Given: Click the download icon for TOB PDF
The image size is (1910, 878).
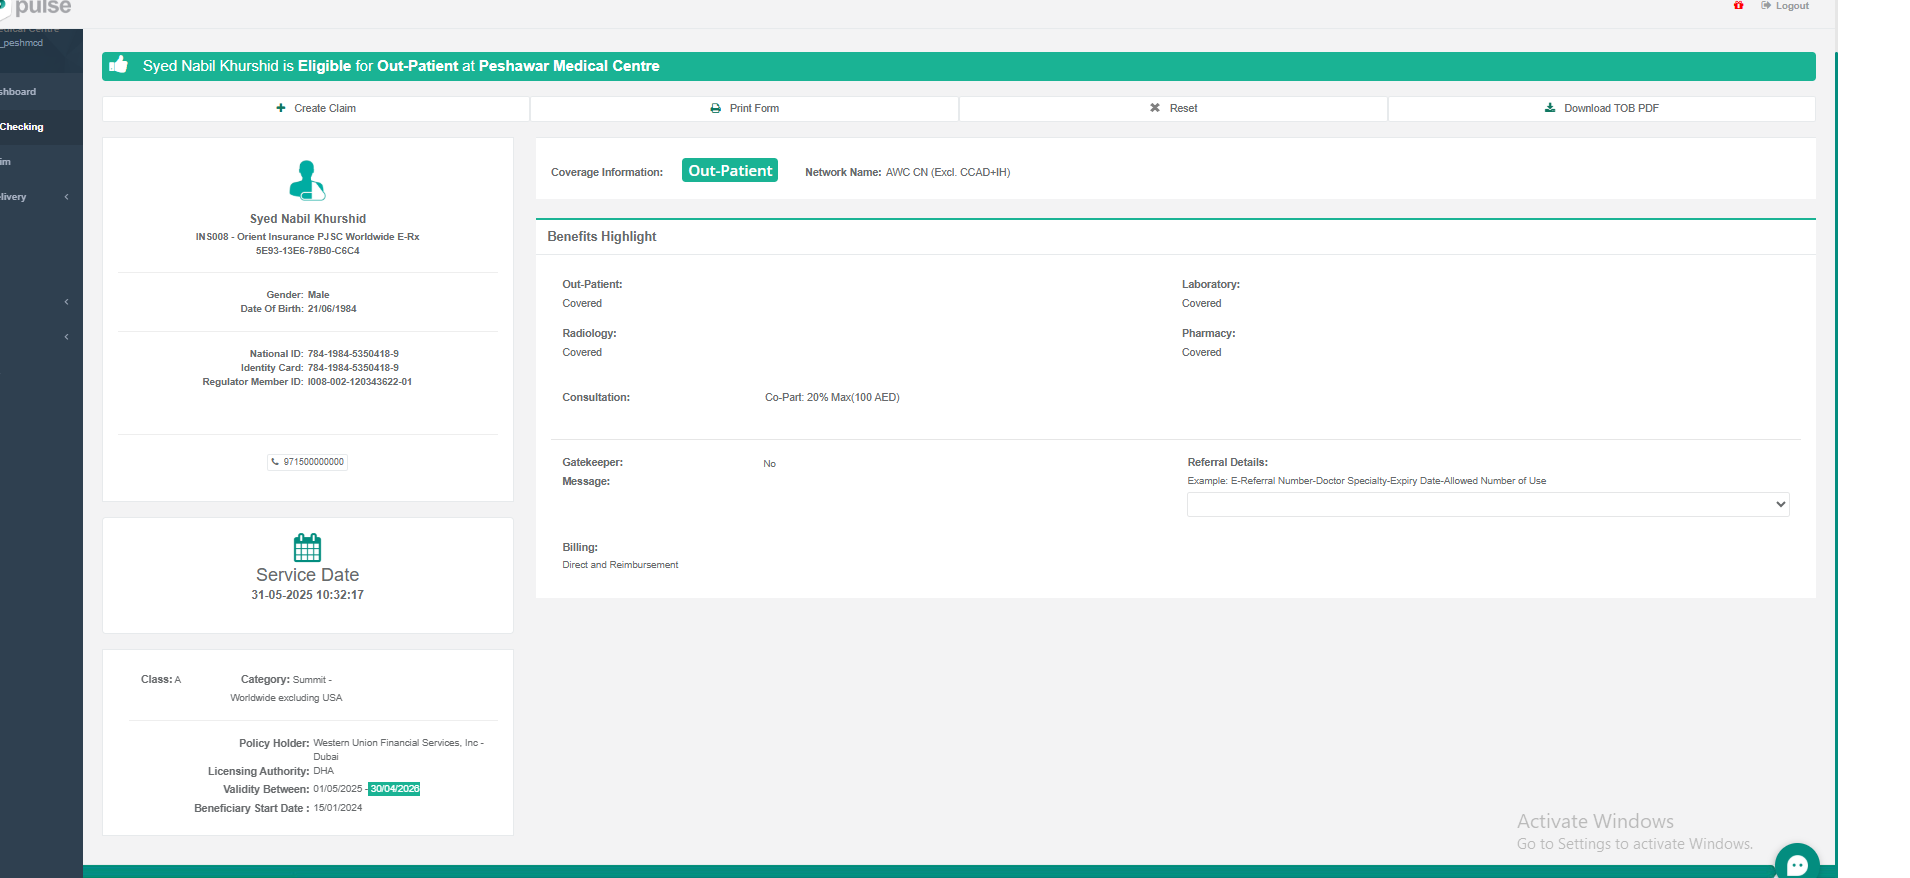Looking at the screenshot, I should [x=1550, y=108].
